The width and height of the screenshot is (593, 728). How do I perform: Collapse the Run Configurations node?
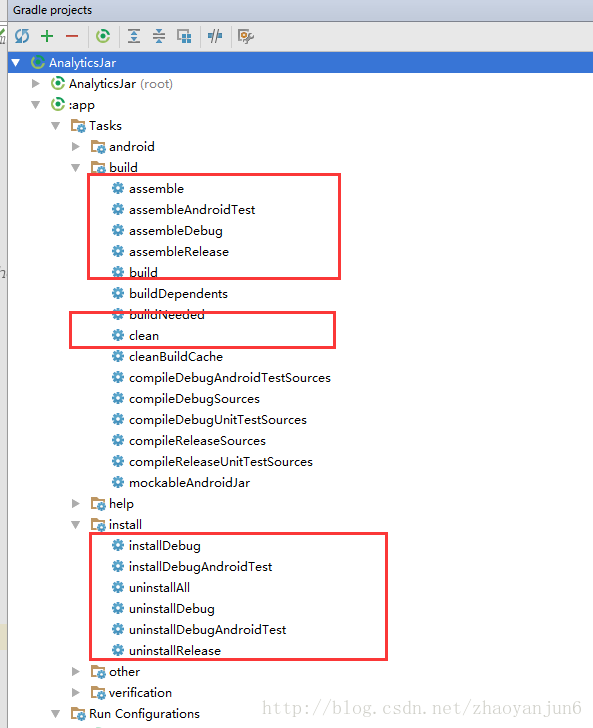click(x=56, y=714)
